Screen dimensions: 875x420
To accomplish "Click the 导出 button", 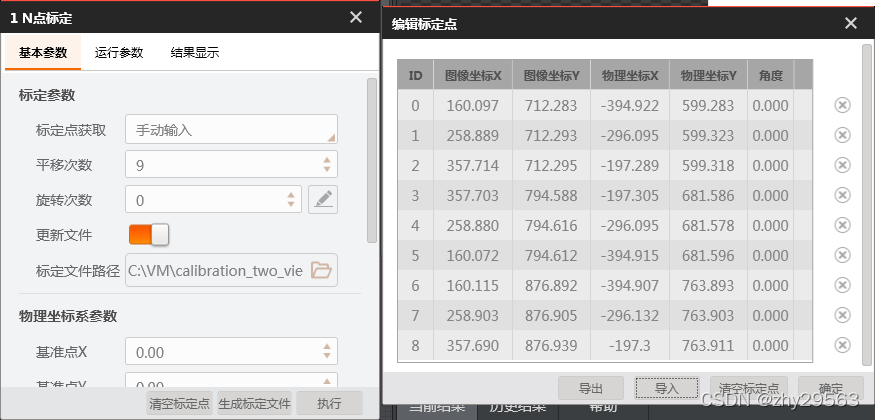I will click(591, 388).
